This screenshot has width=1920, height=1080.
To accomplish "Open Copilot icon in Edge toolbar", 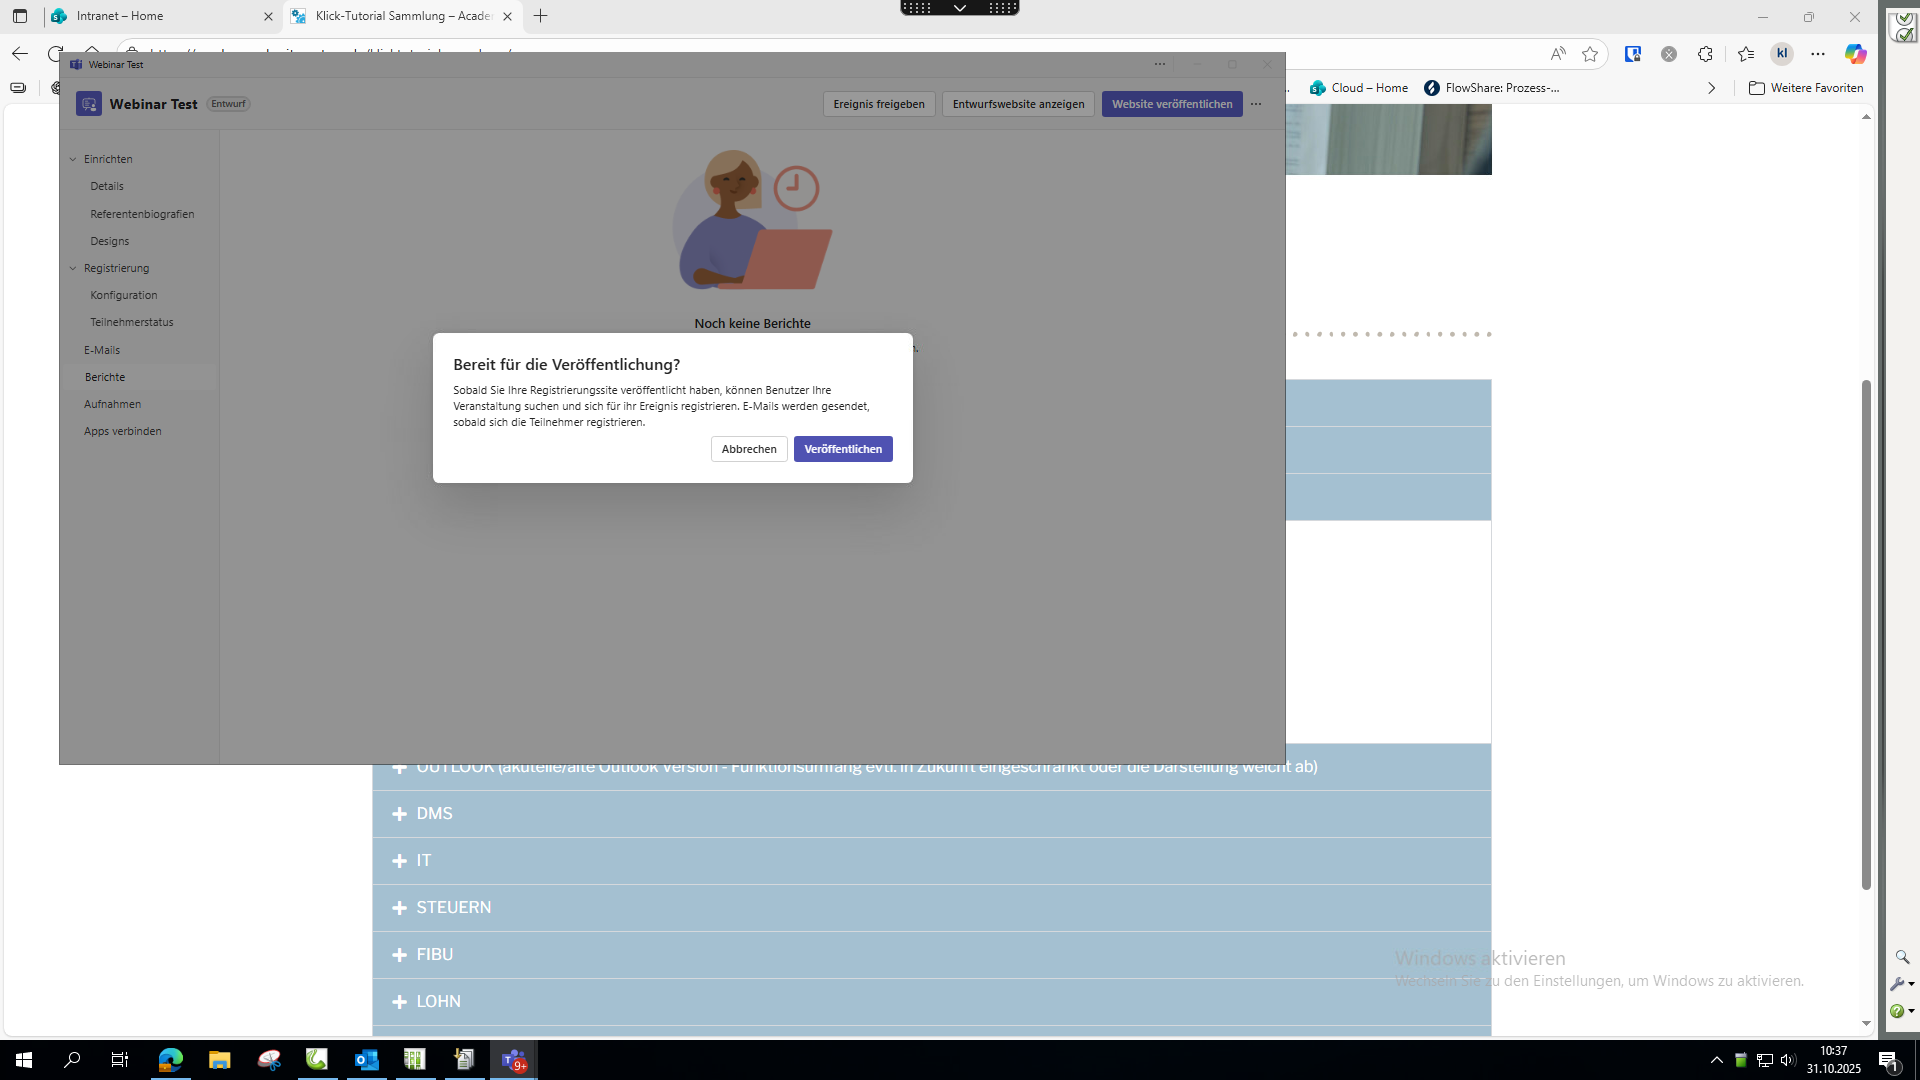I will coord(1855,54).
